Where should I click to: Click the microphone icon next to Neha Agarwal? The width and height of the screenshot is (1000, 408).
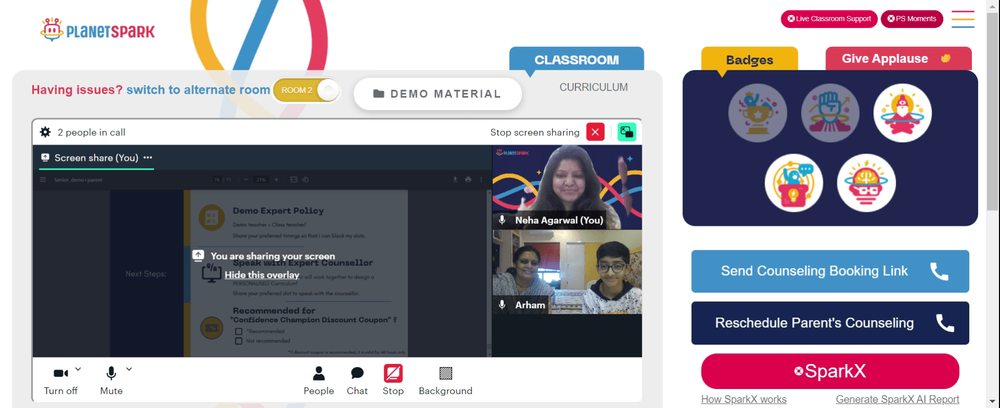click(503, 220)
